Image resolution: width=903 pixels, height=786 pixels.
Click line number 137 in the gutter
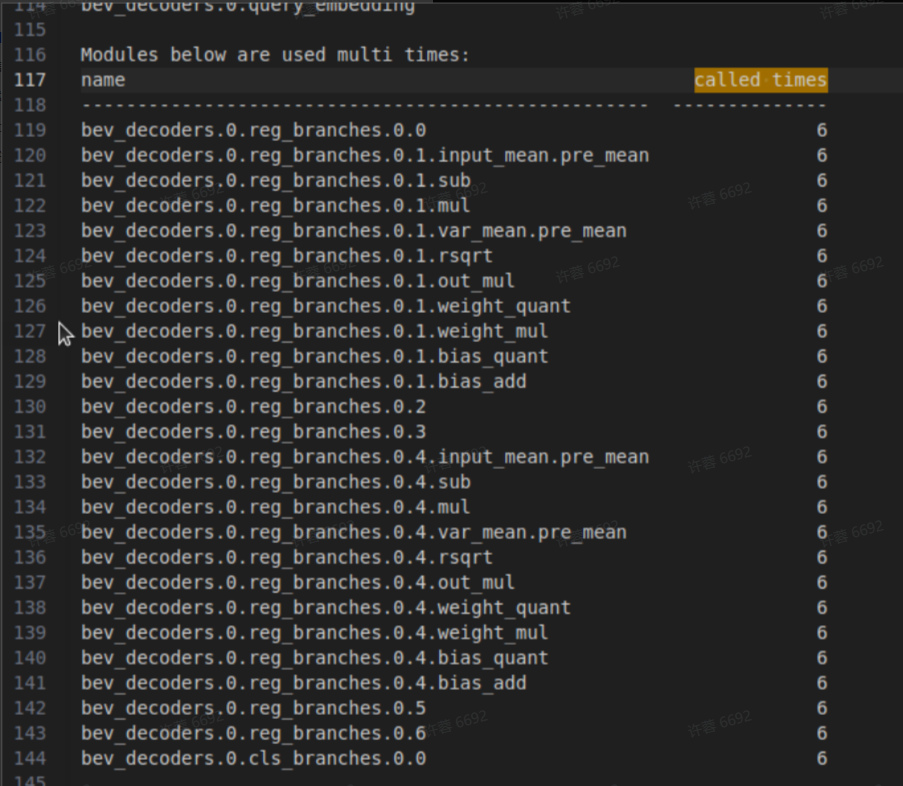pos(31,582)
